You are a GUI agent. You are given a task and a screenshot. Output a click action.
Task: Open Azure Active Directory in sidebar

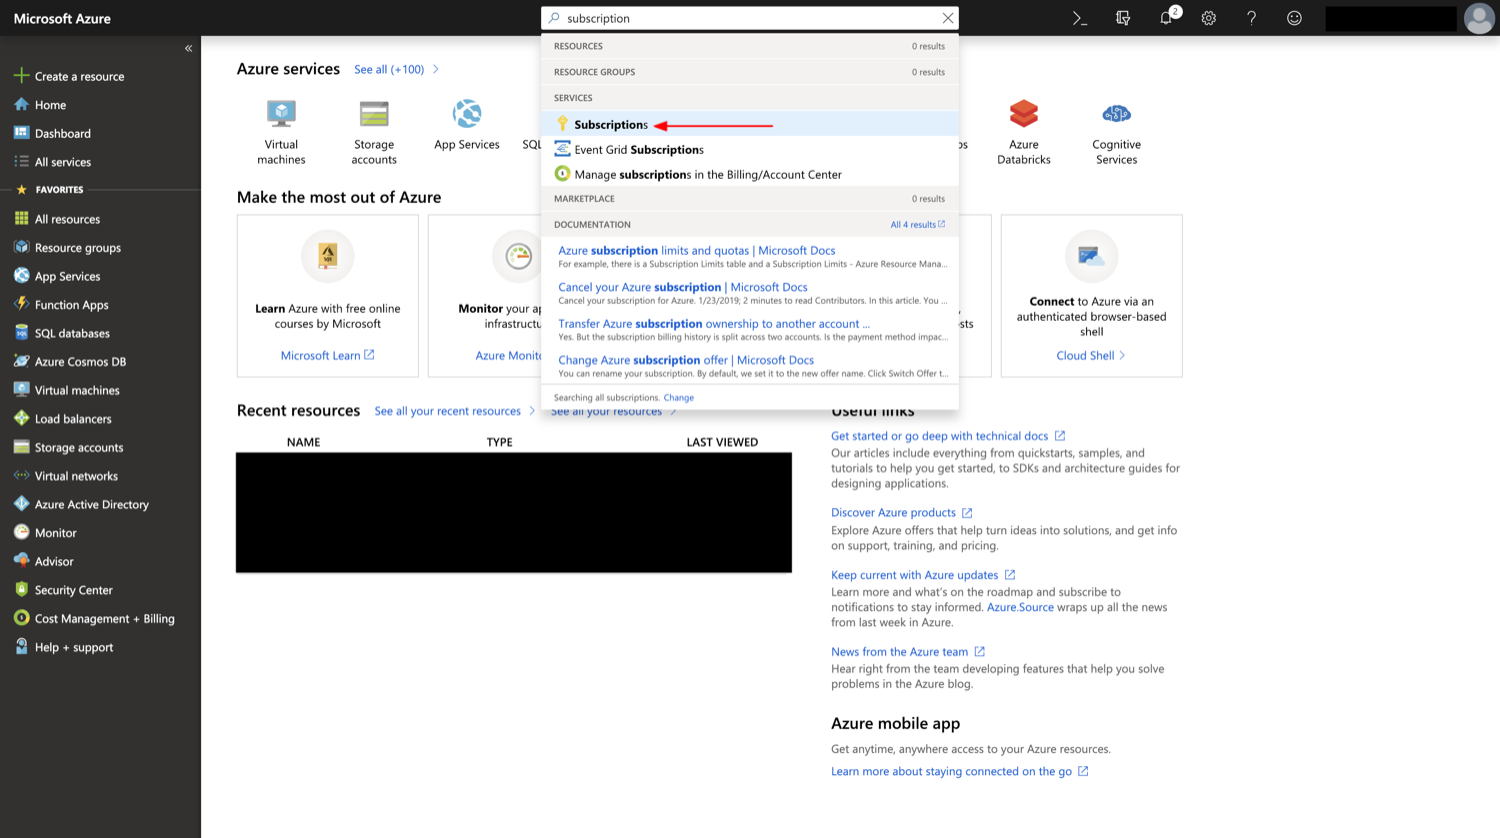coord(91,505)
